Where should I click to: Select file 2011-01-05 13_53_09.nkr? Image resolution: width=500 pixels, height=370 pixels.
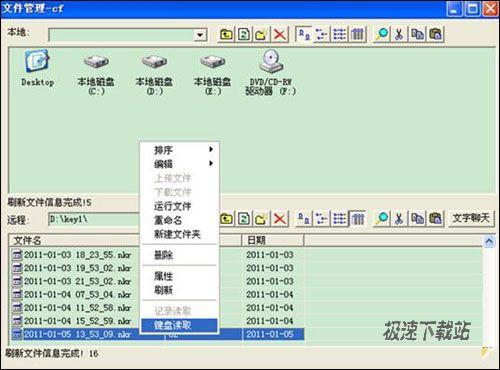pyautogui.click(x=71, y=334)
